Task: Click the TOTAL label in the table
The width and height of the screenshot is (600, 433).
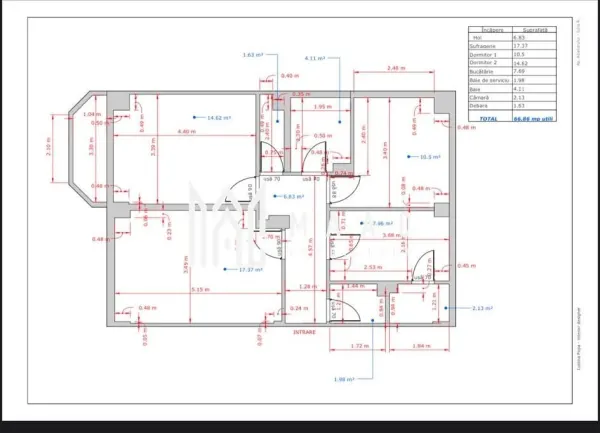Action: pyautogui.click(x=489, y=119)
